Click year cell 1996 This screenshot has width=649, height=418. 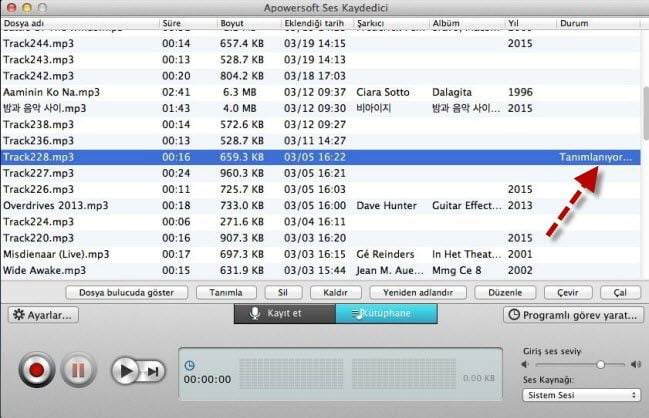tap(520, 92)
